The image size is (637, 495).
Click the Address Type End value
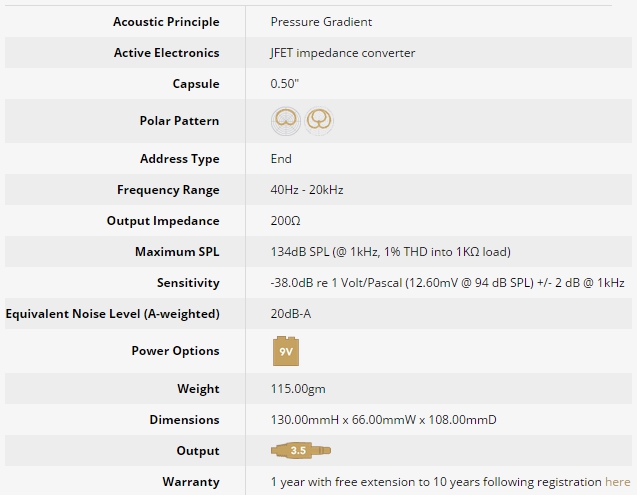click(x=281, y=159)
